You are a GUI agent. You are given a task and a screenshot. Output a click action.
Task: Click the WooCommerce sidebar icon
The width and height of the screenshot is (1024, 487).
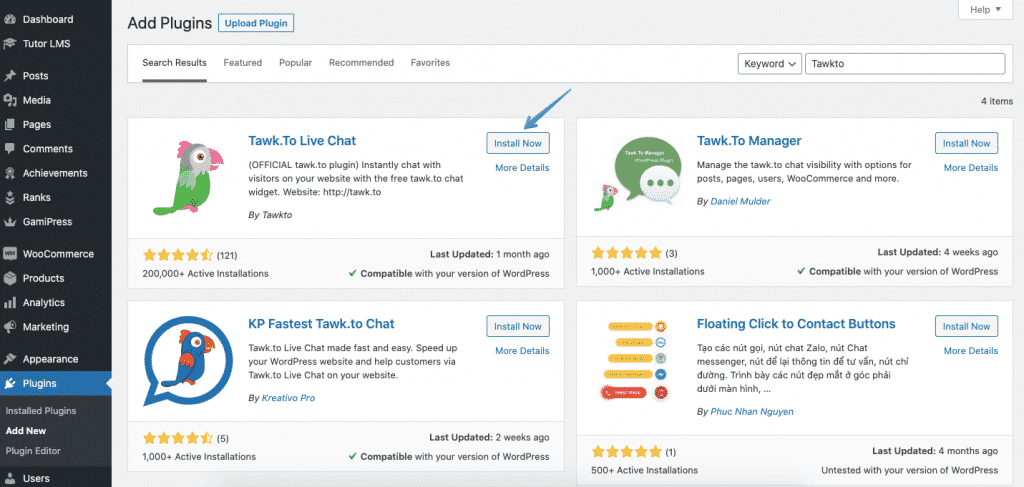coord(10,254)
